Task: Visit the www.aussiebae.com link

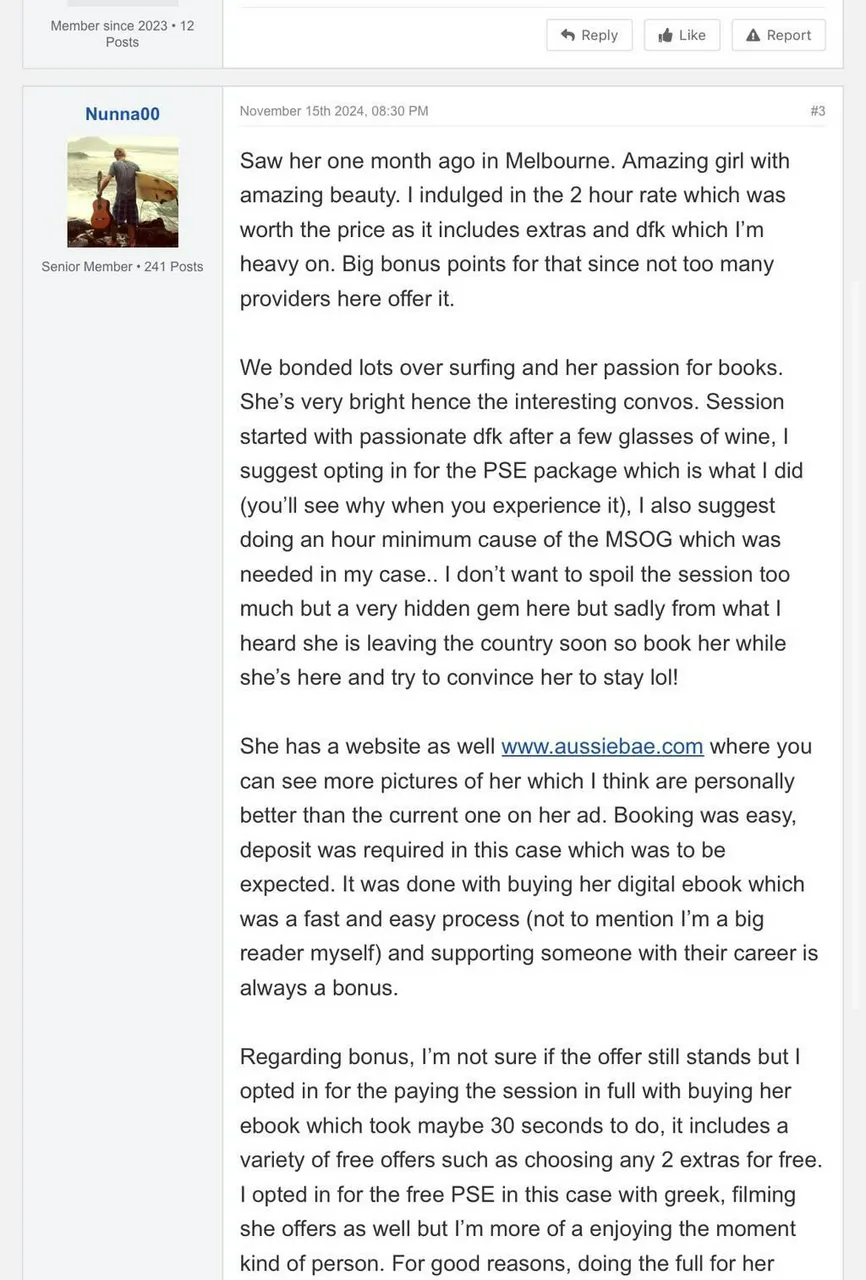Action: (x=602, y=746)
